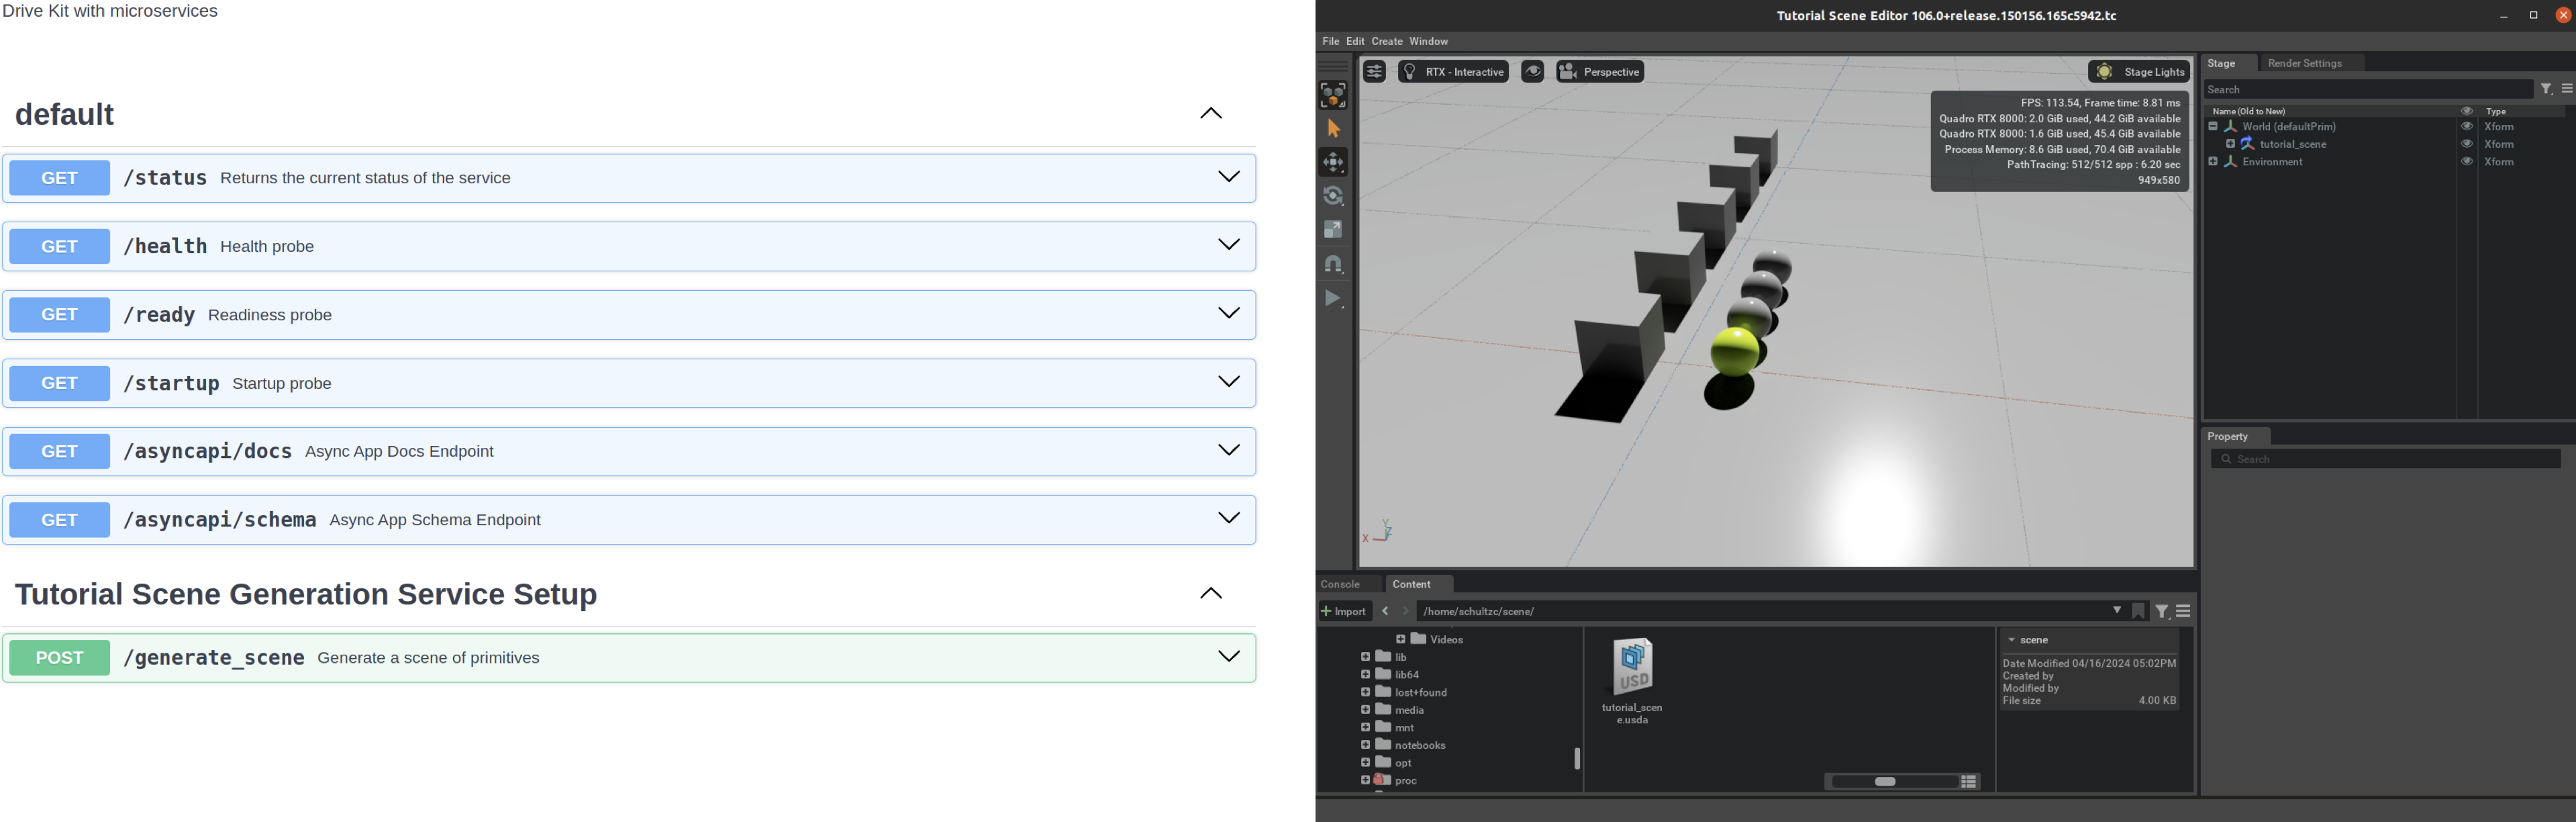Select the Scale tool in toolbar
Screen dimensions: 2576x822
[1333, 230]
